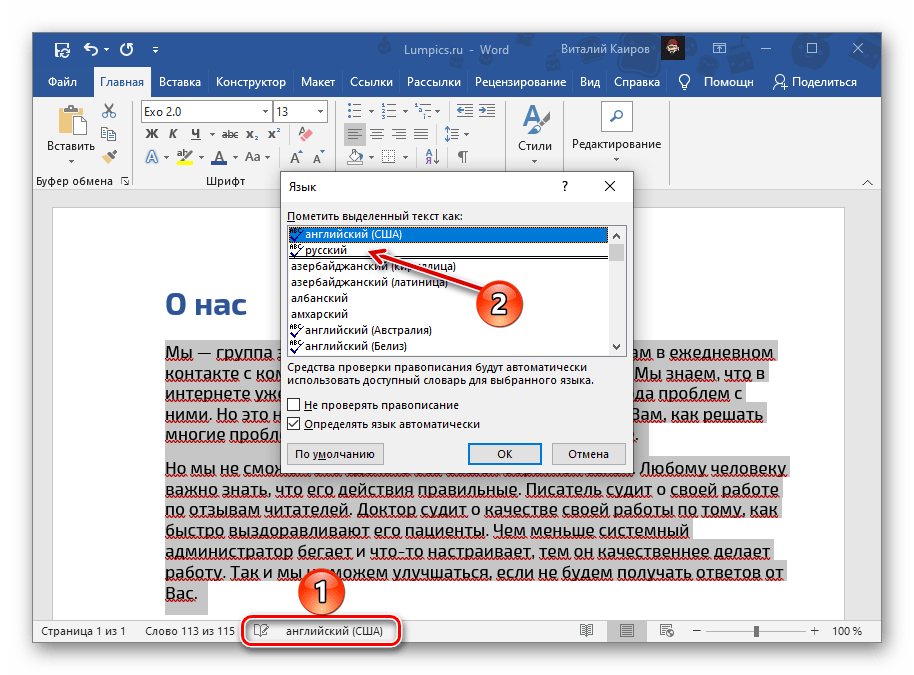
Task: Expand Редактирование group dropdown
Action: pyautogui.click(x=616, y=159)
